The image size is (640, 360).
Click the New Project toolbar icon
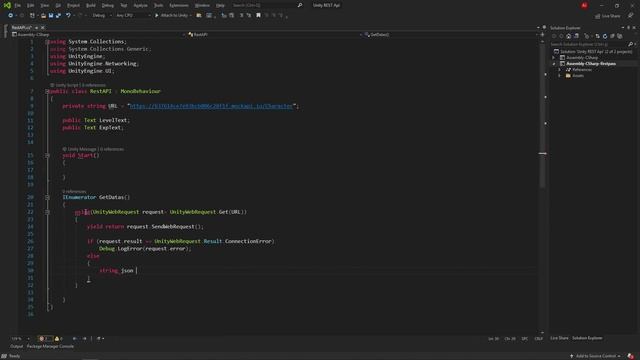tap(32, 16)
